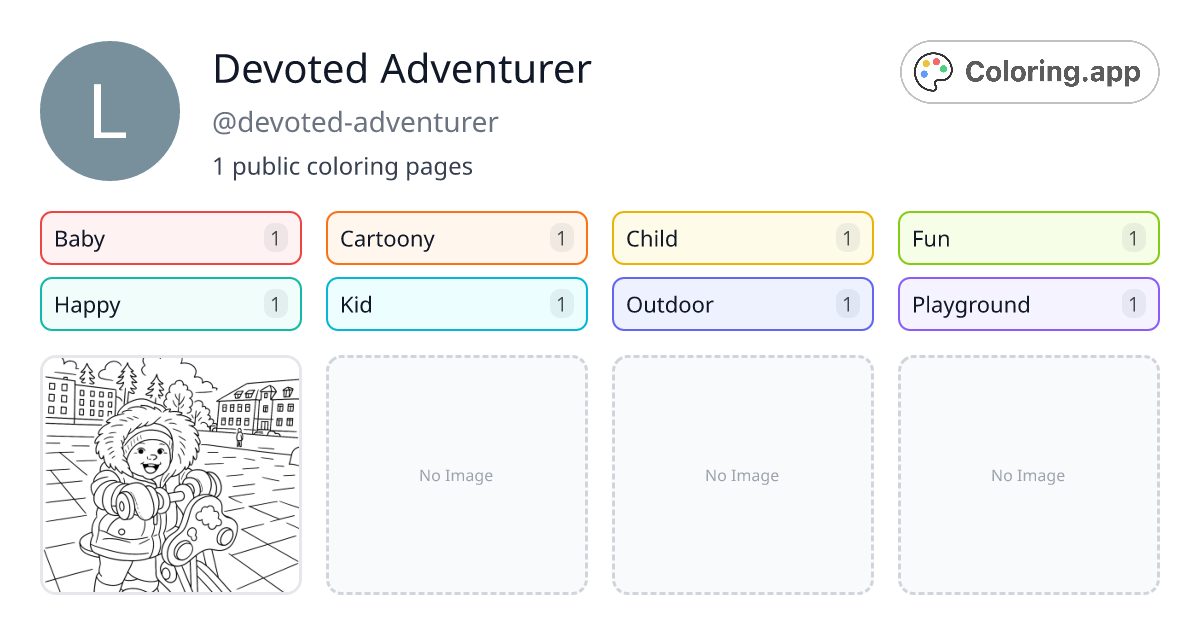Toggle the Baby category filter
The width and height of the screenshot is (1200, 630).
pyautogui.click(x=170, y=238)
